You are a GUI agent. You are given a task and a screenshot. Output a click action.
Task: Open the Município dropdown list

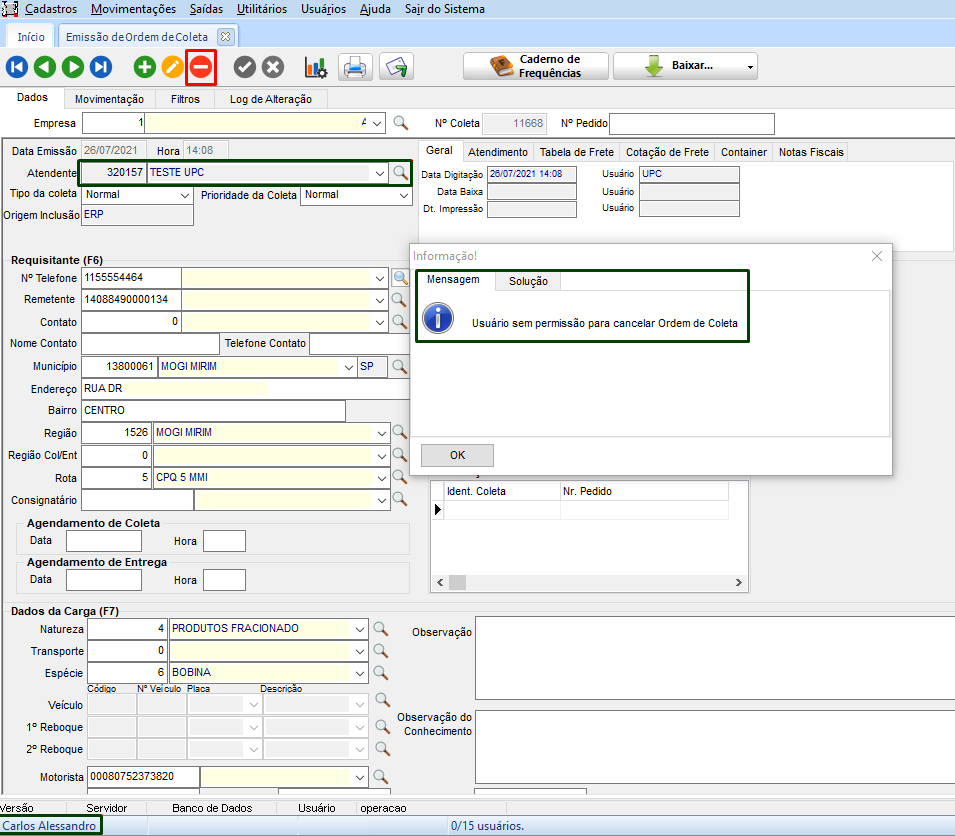tap(347, 367)
